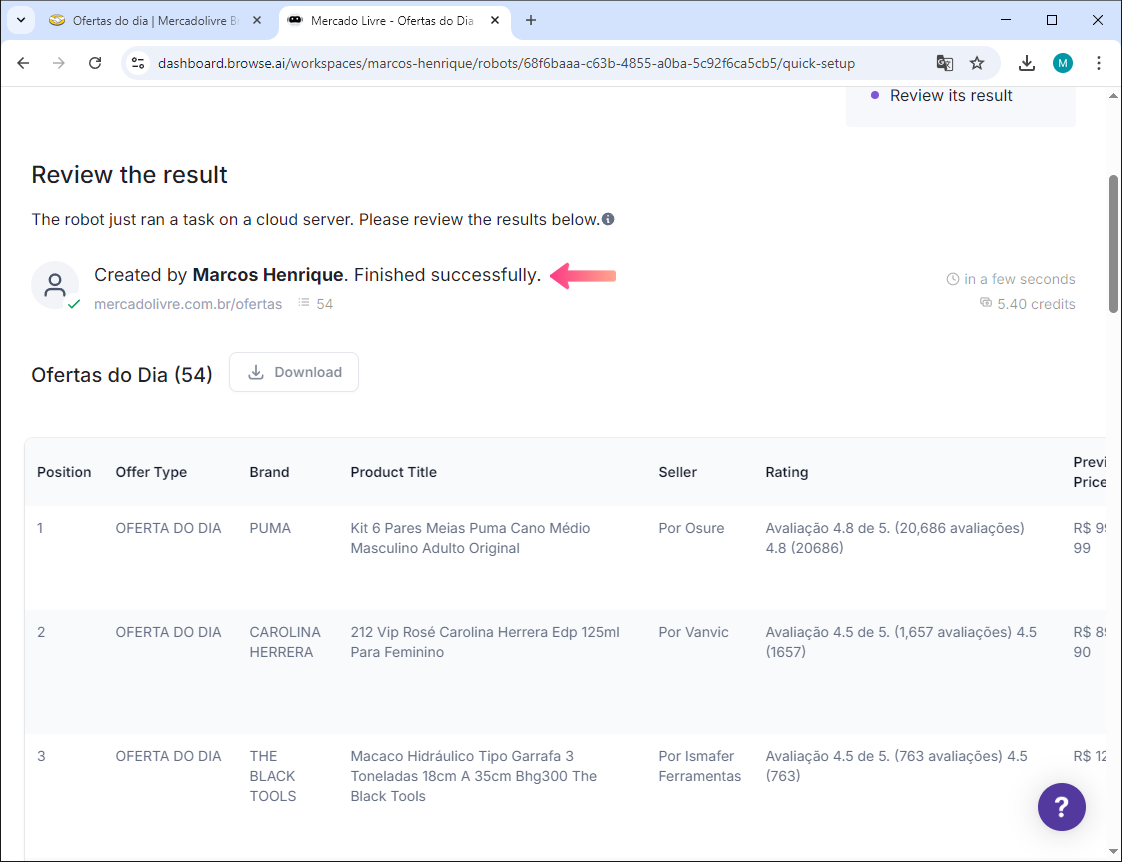Screen dimensions: 1122x862
Task: Select the 212 Vip Rosé product title
Action: [485, 642]
